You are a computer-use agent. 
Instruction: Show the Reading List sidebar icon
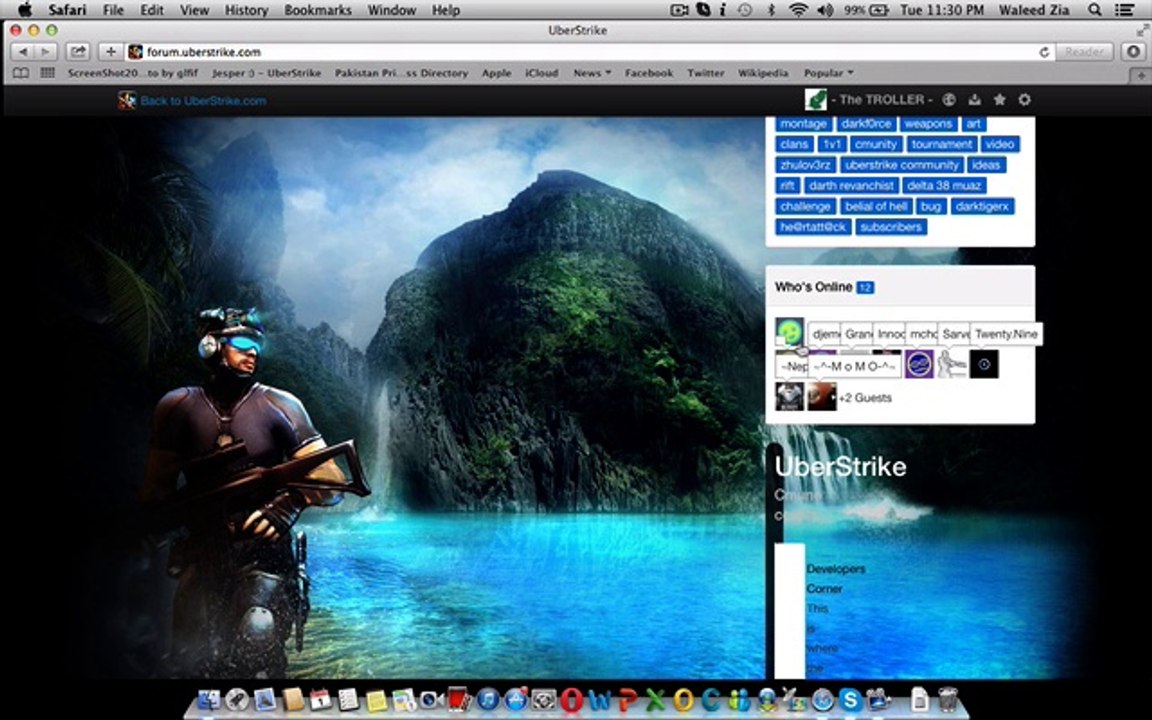(21, 73)
